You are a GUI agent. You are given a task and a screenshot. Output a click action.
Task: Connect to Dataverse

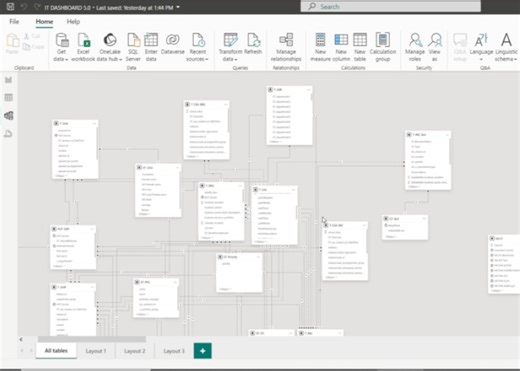click(x=173, y=44)
